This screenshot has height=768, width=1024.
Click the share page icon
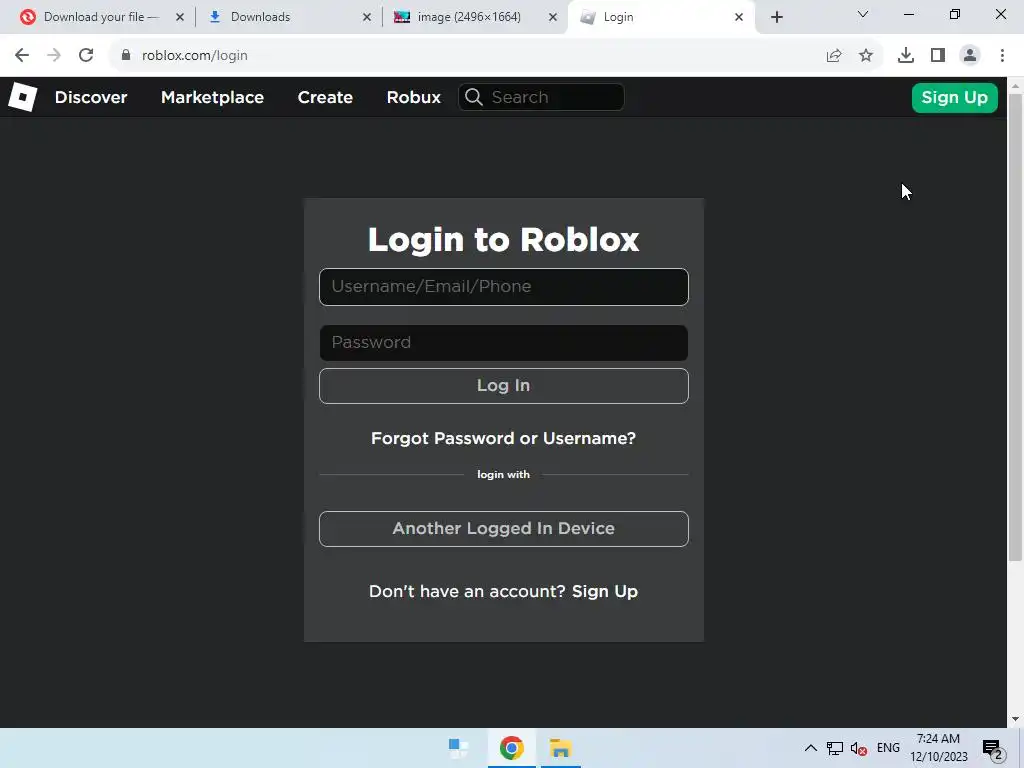[834, 56]
